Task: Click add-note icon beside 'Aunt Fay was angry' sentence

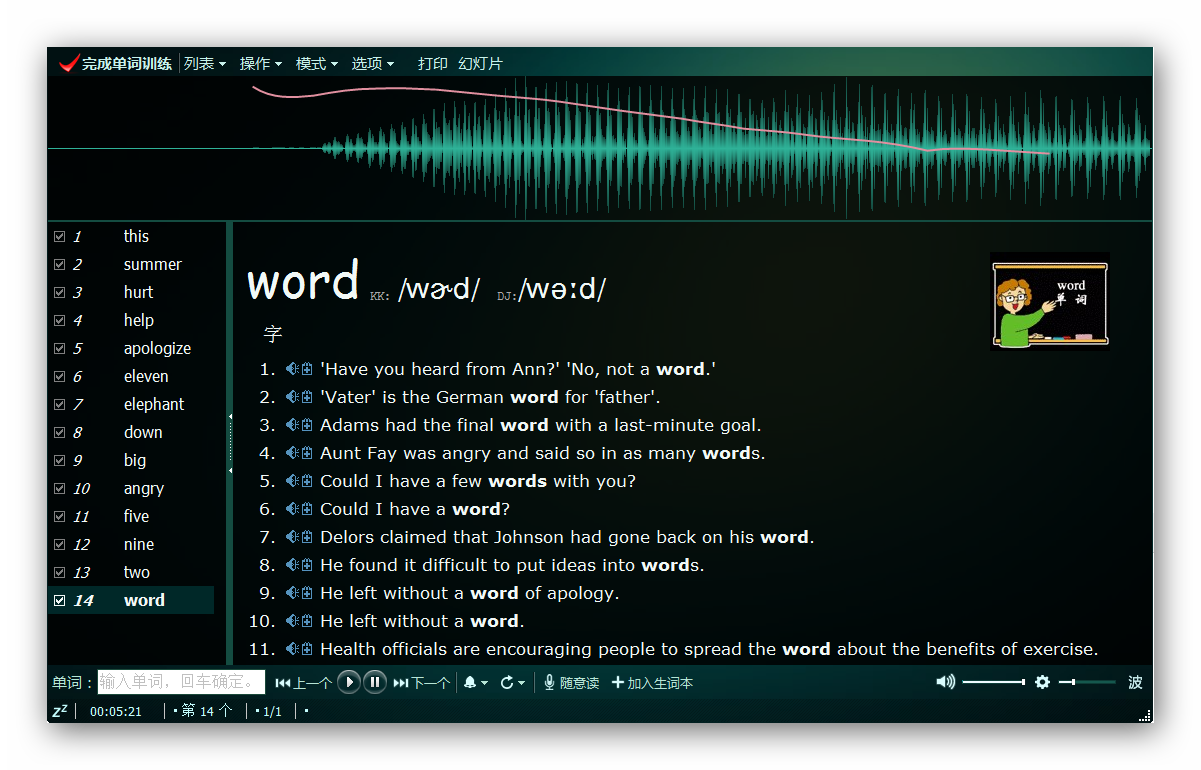Action: click(306, 453)
